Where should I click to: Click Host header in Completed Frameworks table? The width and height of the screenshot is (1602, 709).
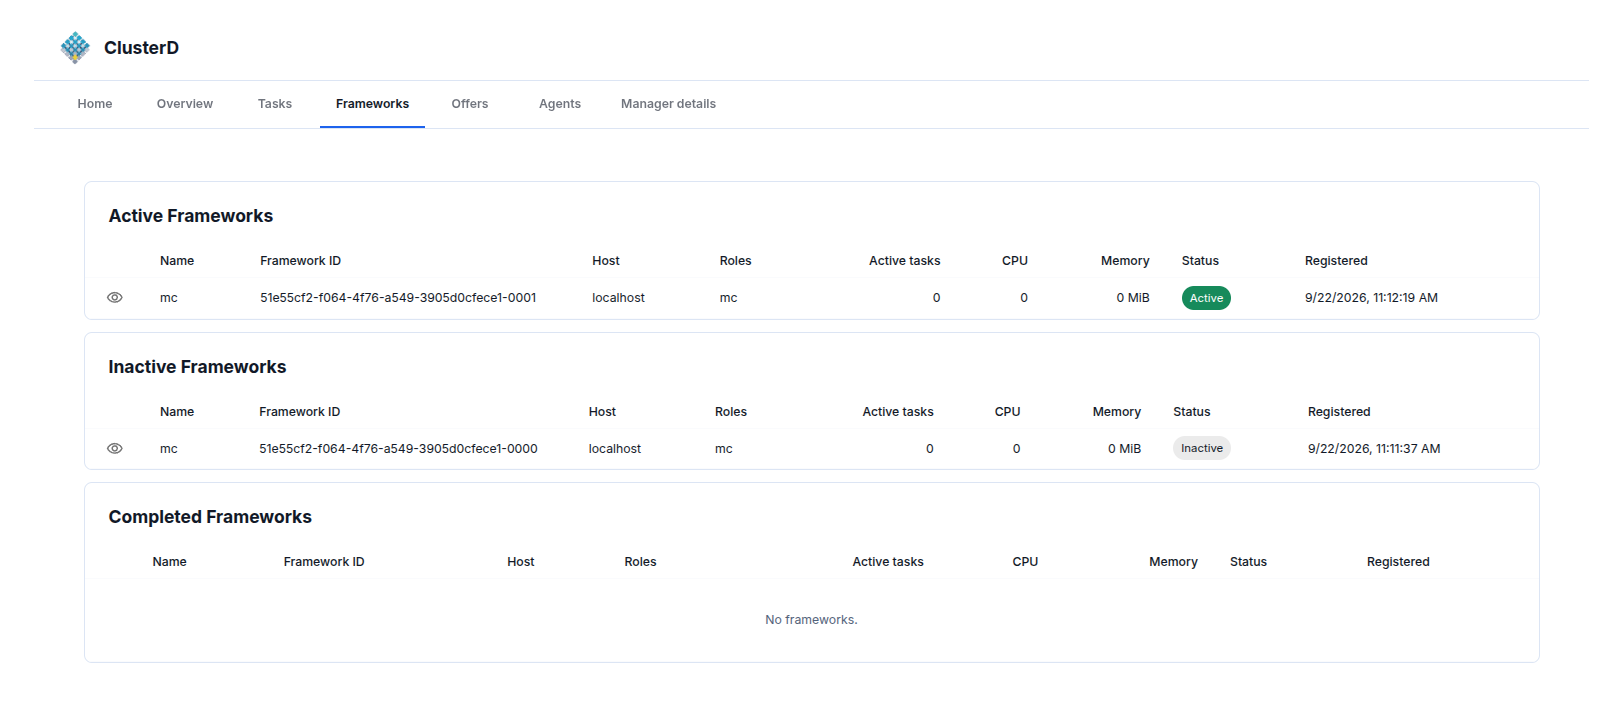tap(520, 562)
